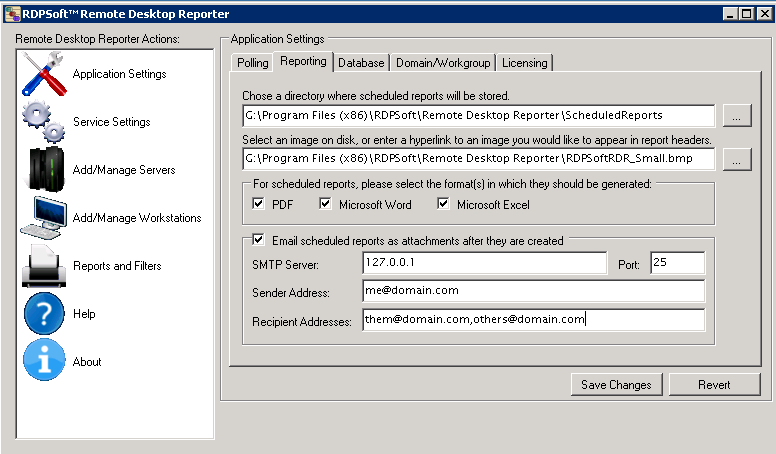Screen dimensions: 776x454
Task: Select the Reports and Filters label
Action: (117, 266)
